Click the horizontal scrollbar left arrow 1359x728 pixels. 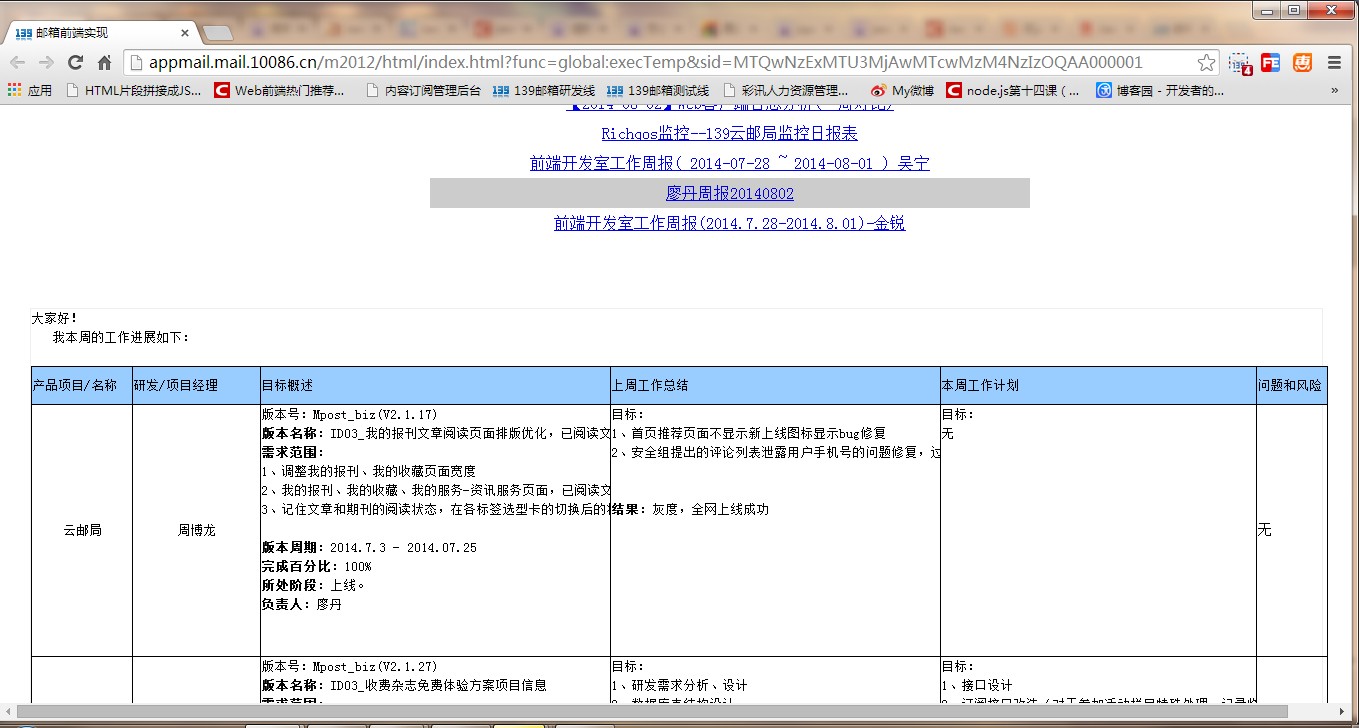(8, 711)
